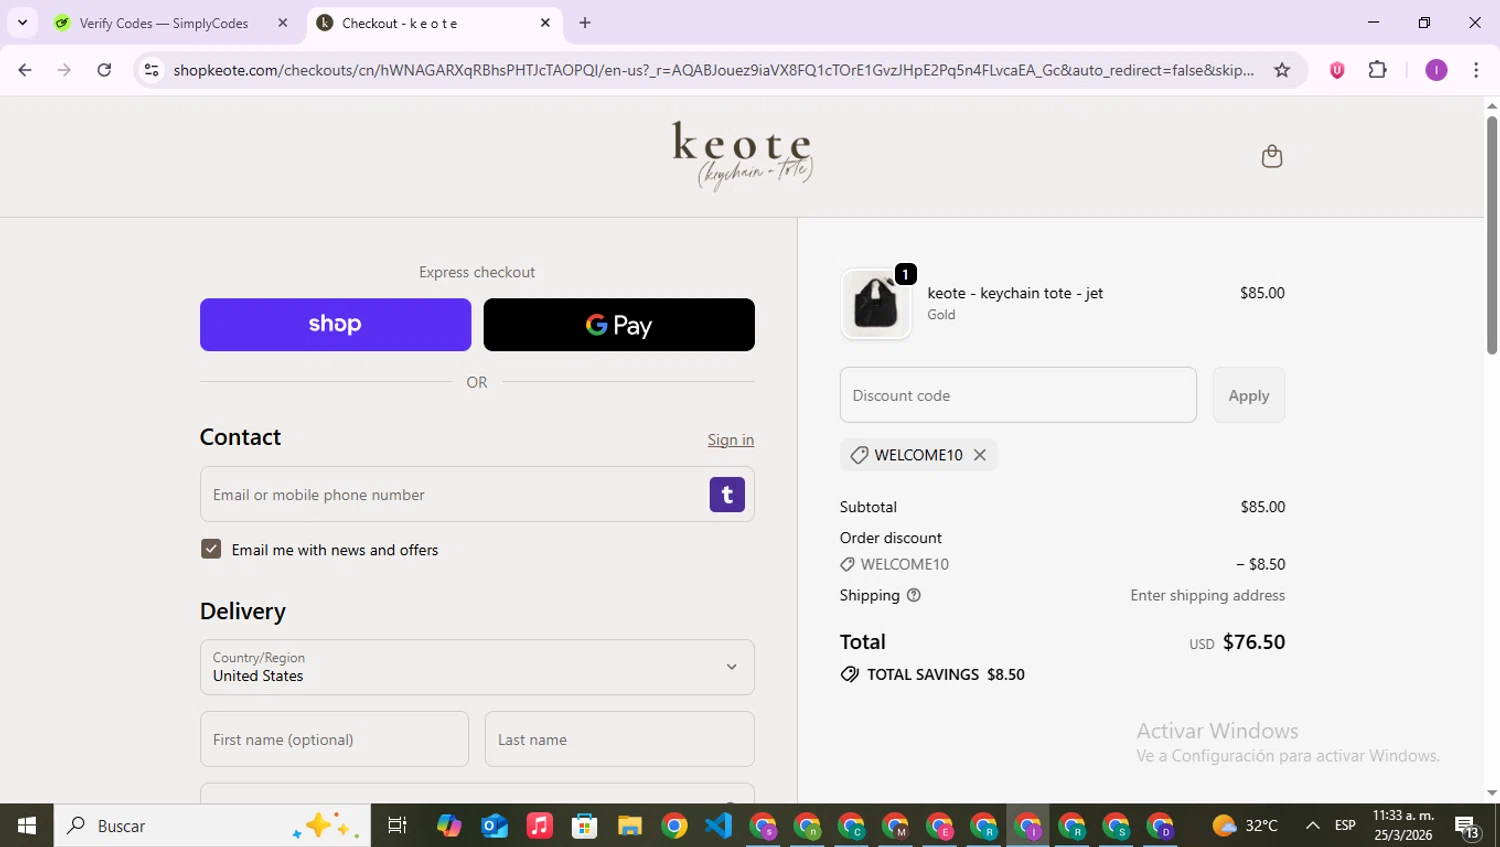The image size is (1500, 847).
Task: Click the – $8.50 discount amount
Action: (x=1260, y=564)
